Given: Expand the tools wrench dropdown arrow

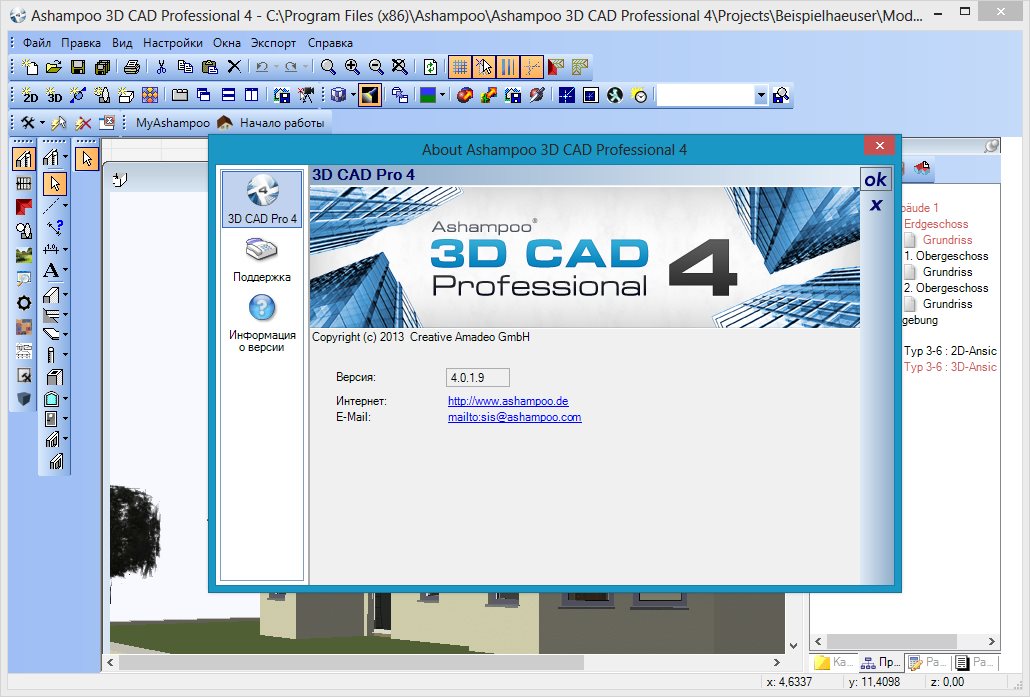Looking at the screenshot, I should pos(42,123).
